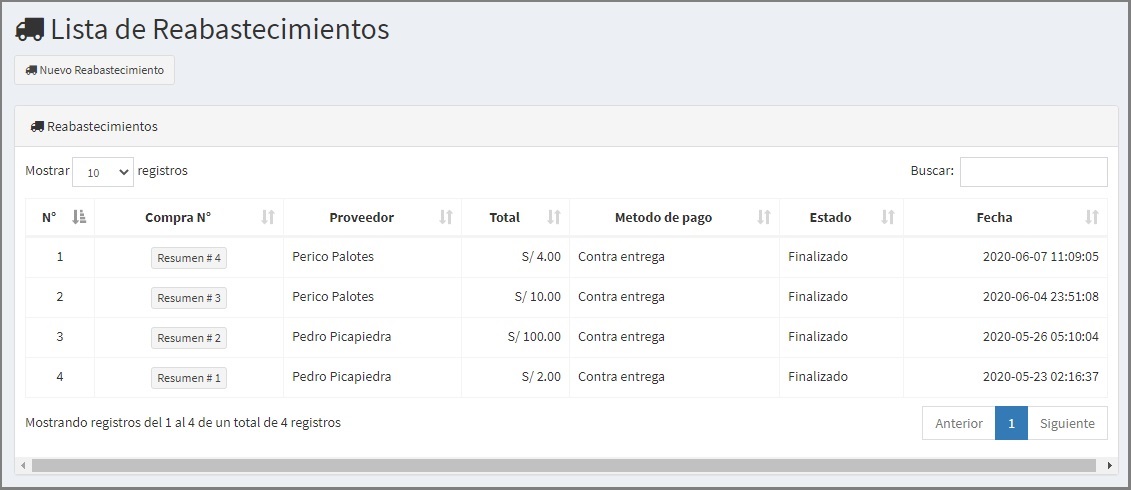The image size is (1131, 490).
Task: Click sort icon beside Metodo de pago
Action: 764,216
